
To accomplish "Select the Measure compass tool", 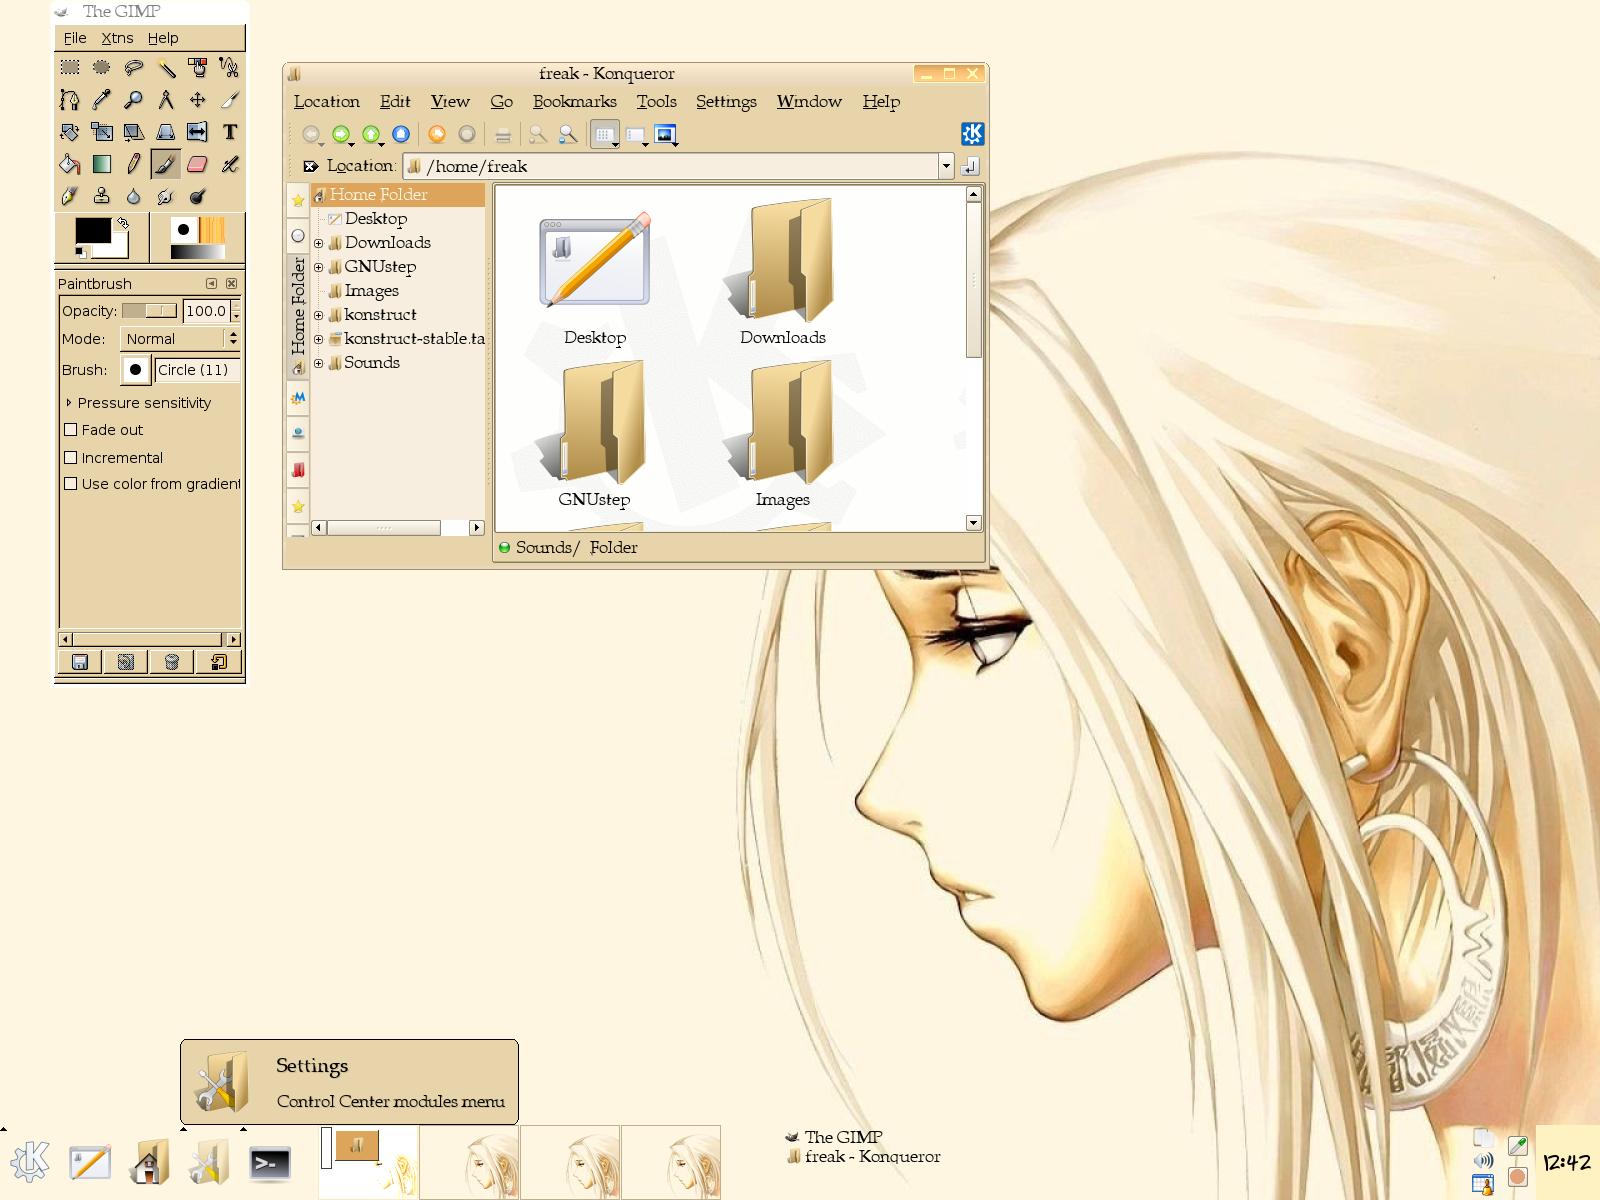I will pyautogui.click(x=165, y=99).
